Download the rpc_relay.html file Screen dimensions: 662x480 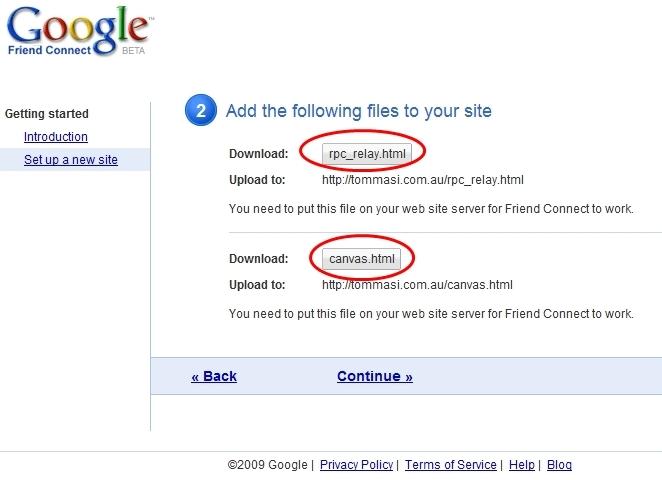366,153
